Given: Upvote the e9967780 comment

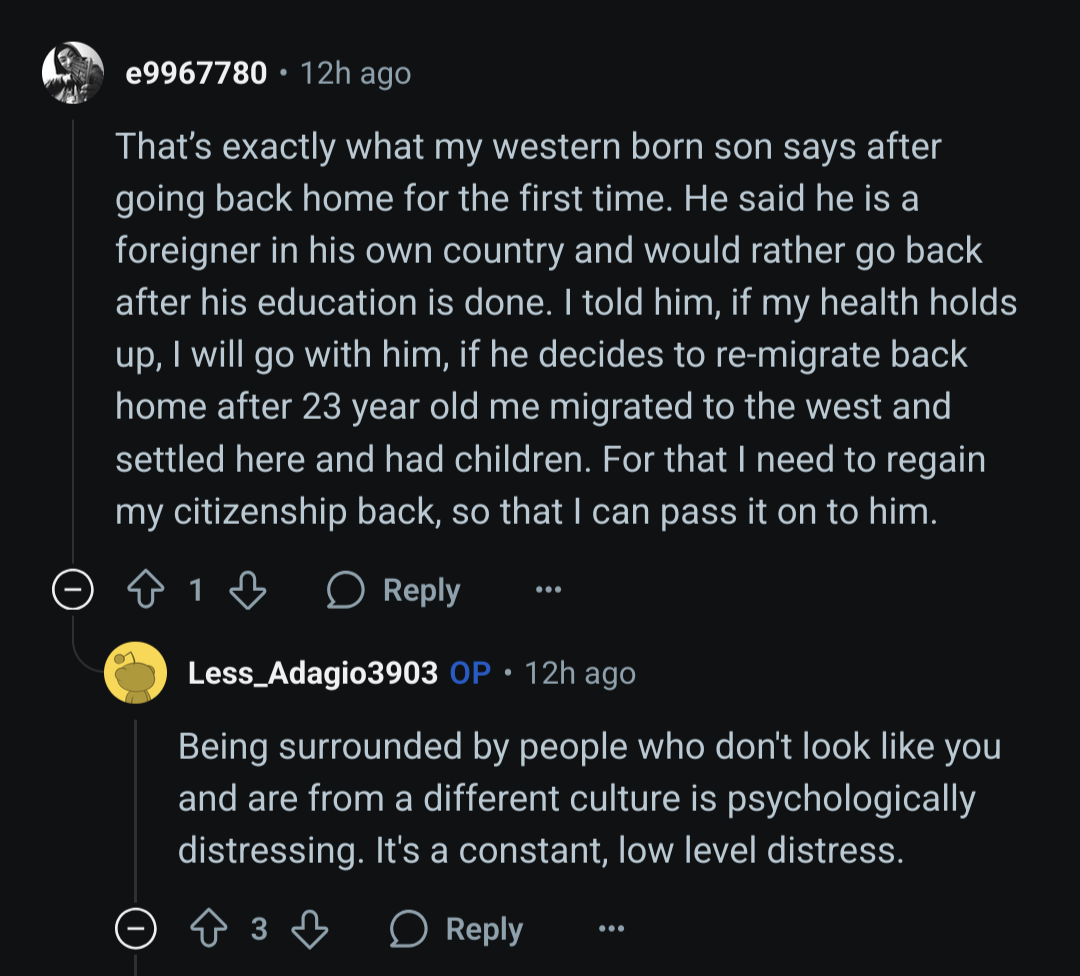Looking at the screenshot, I should coord(145,591).
